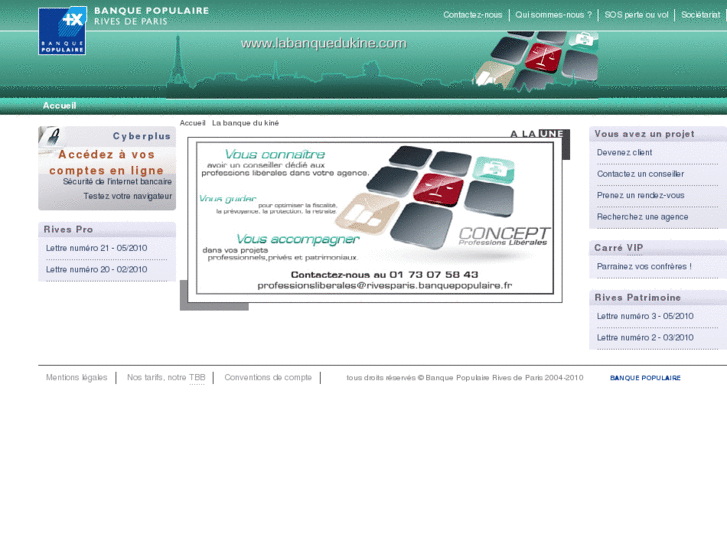
Task: Click Prenez un rendez-vous link
Action: 640,195
